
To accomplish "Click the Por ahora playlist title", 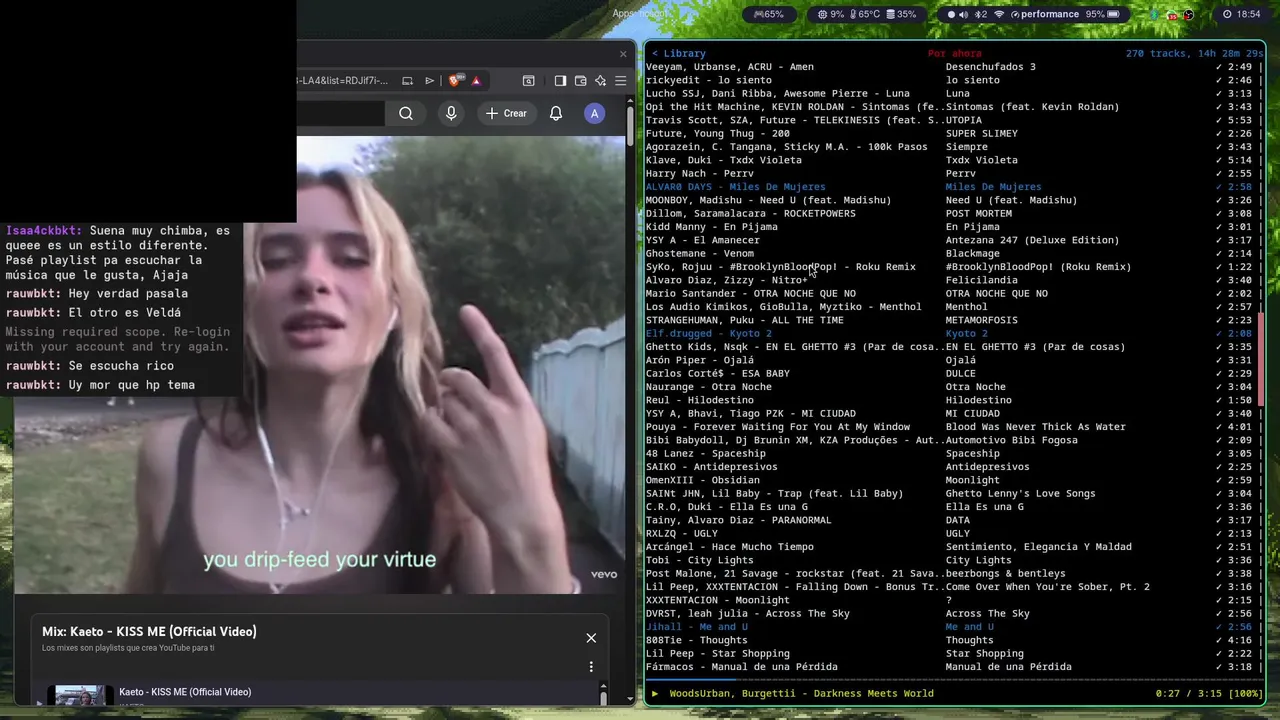I will pos(954,53).
